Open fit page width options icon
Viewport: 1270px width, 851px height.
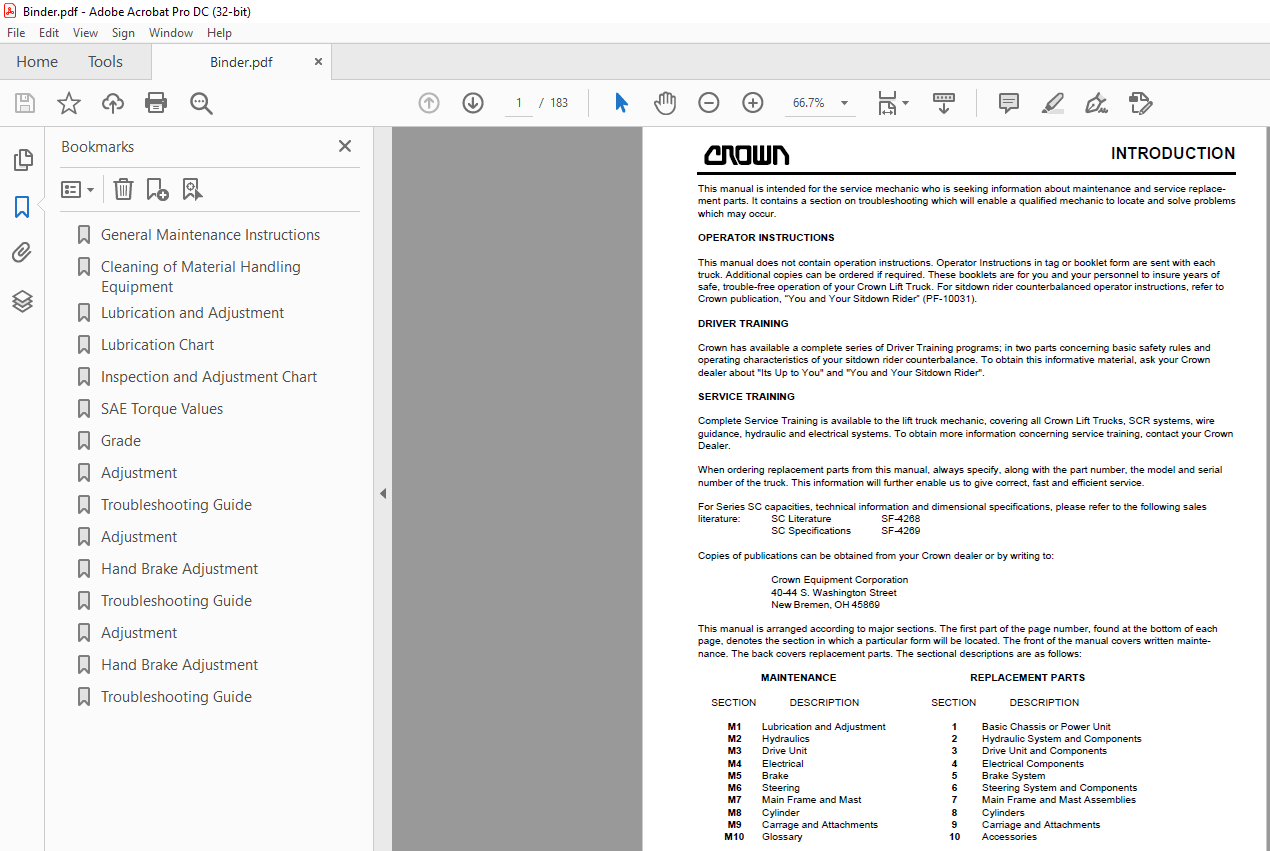click(893, 103)
